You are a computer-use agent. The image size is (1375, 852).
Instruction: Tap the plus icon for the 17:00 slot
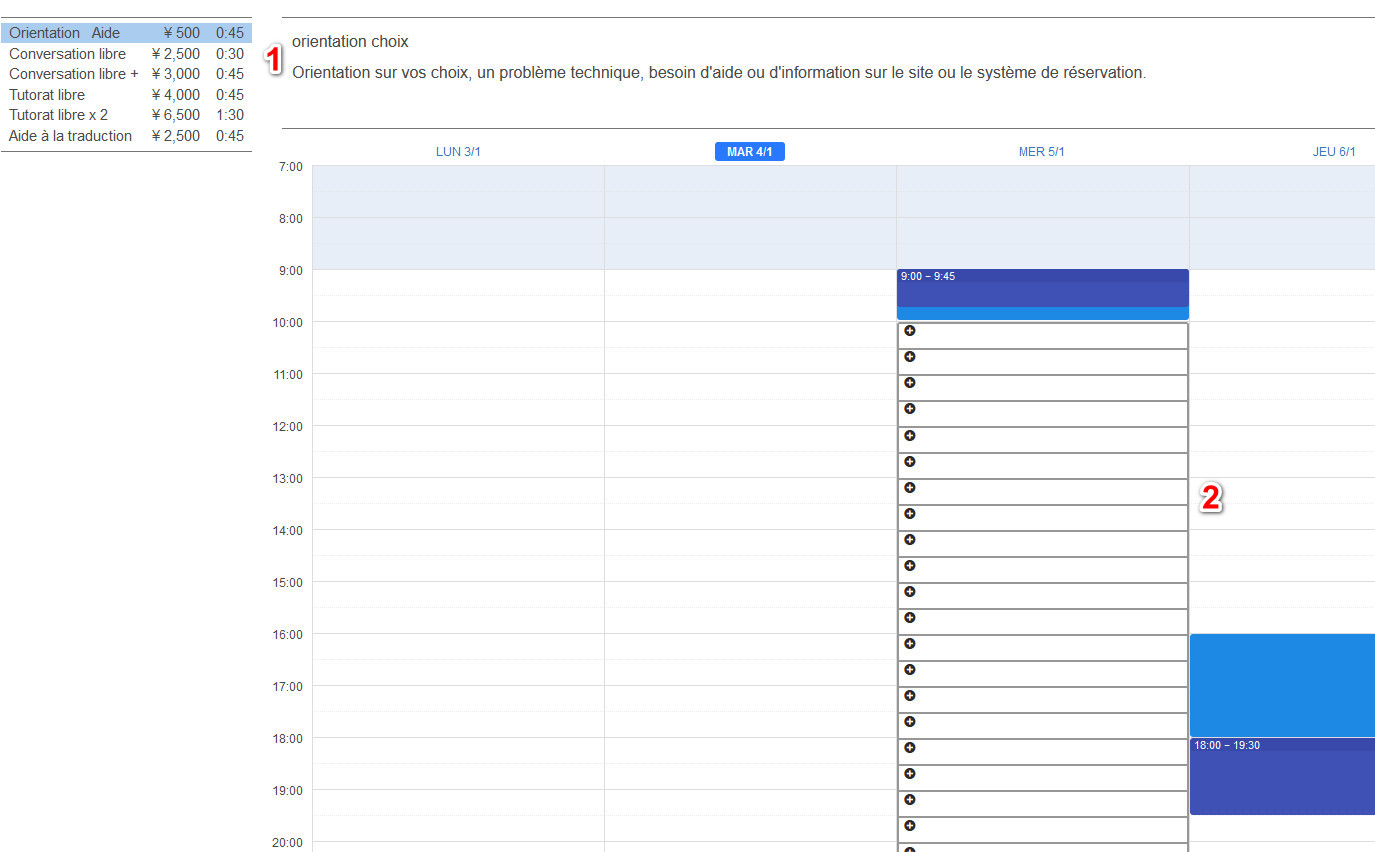910,696
